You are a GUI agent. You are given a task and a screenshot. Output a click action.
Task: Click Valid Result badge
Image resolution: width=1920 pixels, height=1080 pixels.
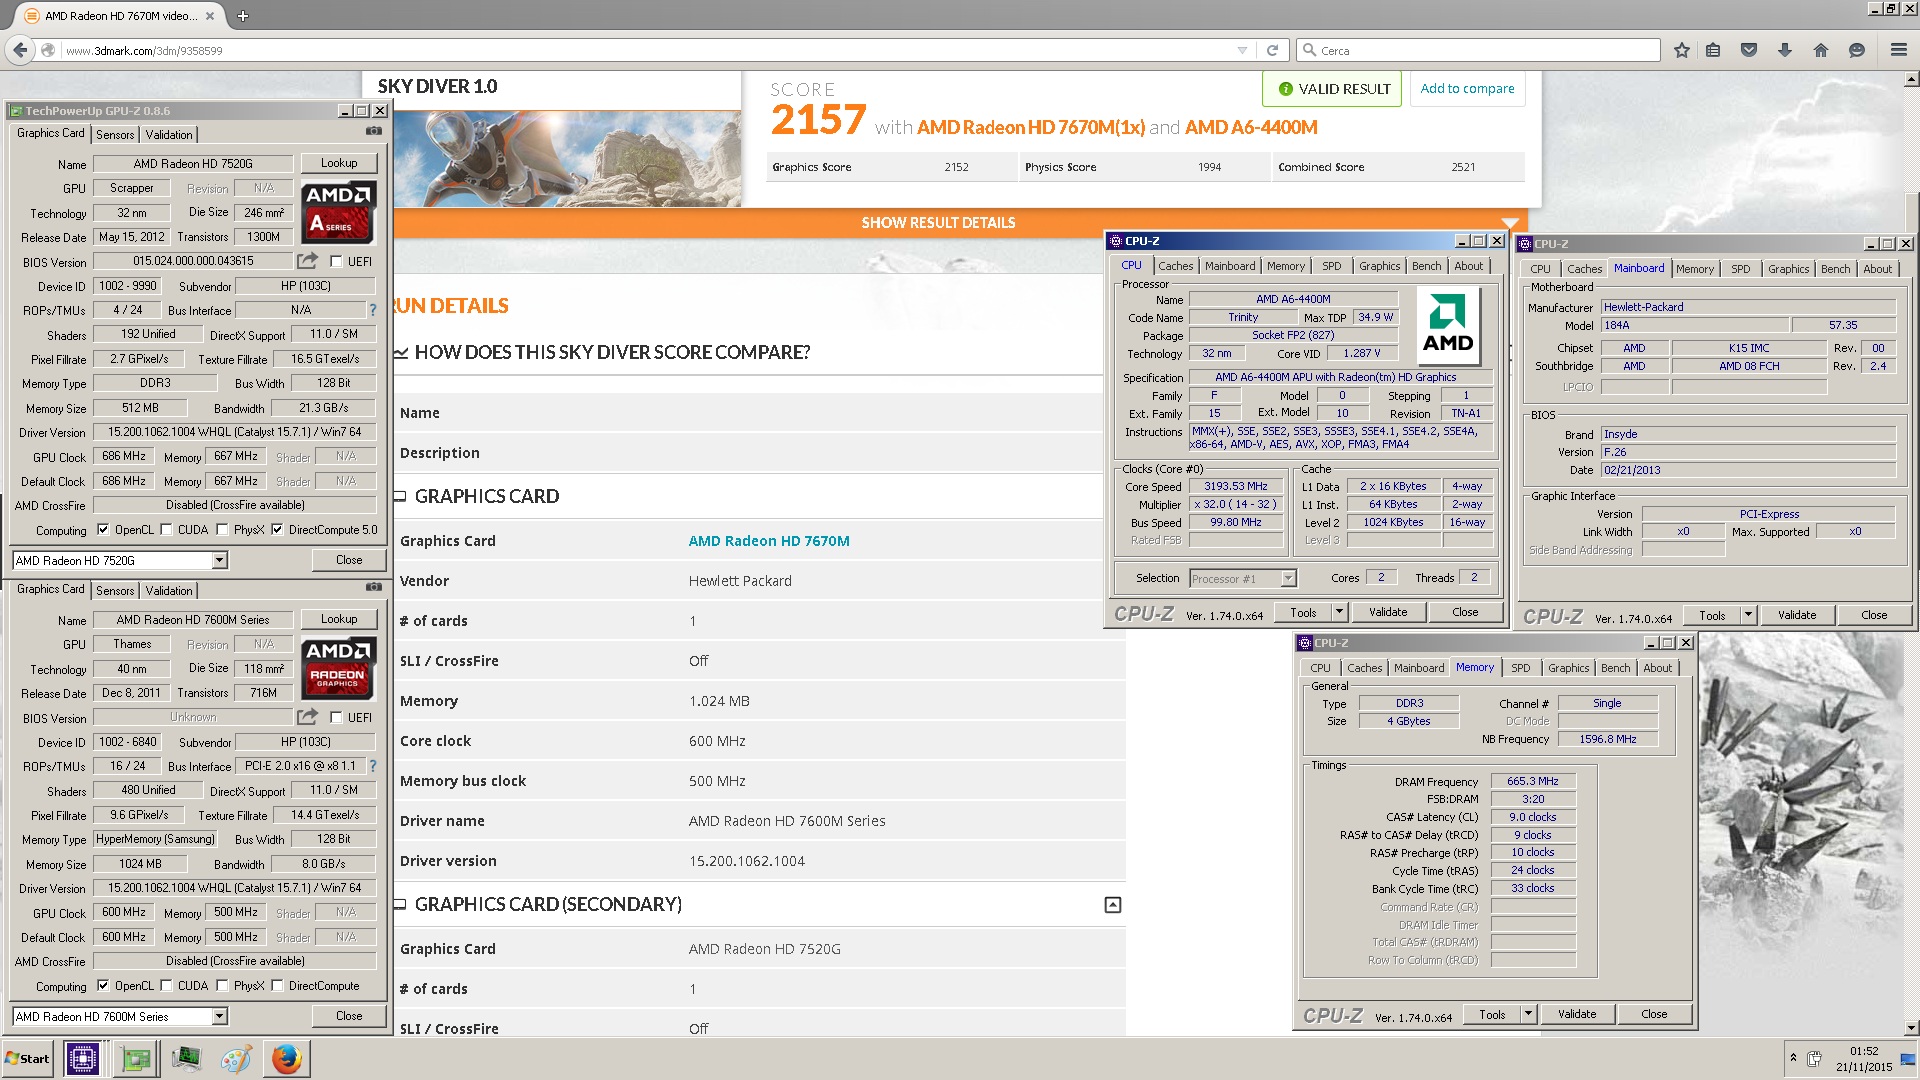click(x=1333, y=89)
